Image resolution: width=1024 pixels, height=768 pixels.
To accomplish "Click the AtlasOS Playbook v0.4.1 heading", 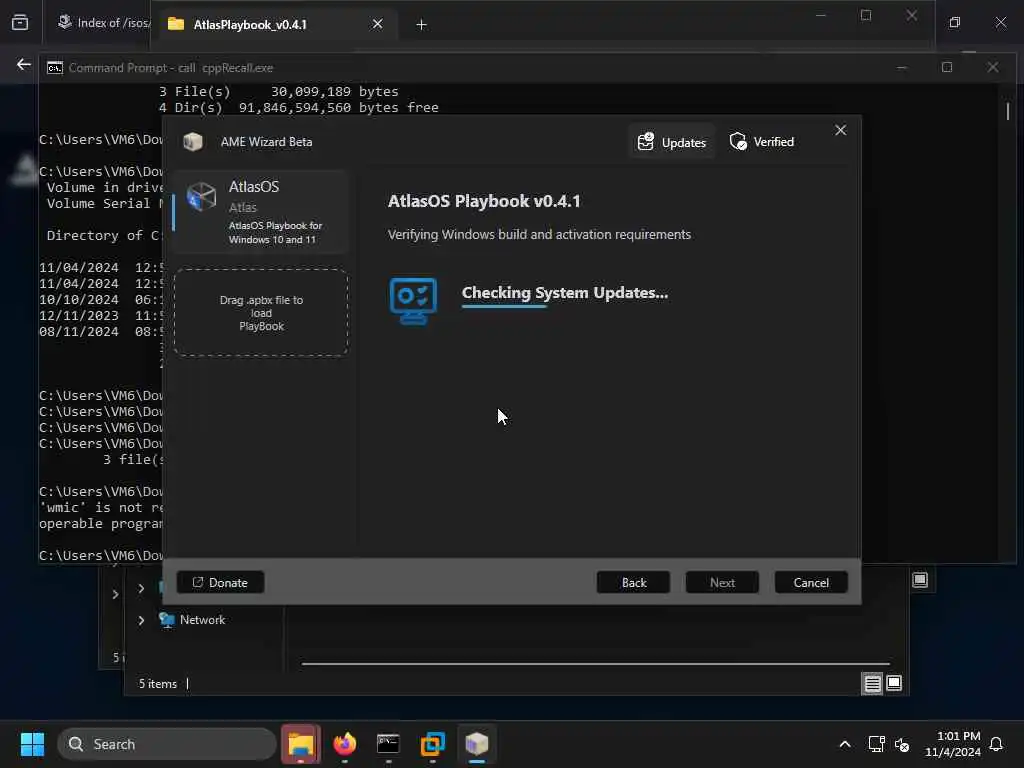I will (484, 201).
